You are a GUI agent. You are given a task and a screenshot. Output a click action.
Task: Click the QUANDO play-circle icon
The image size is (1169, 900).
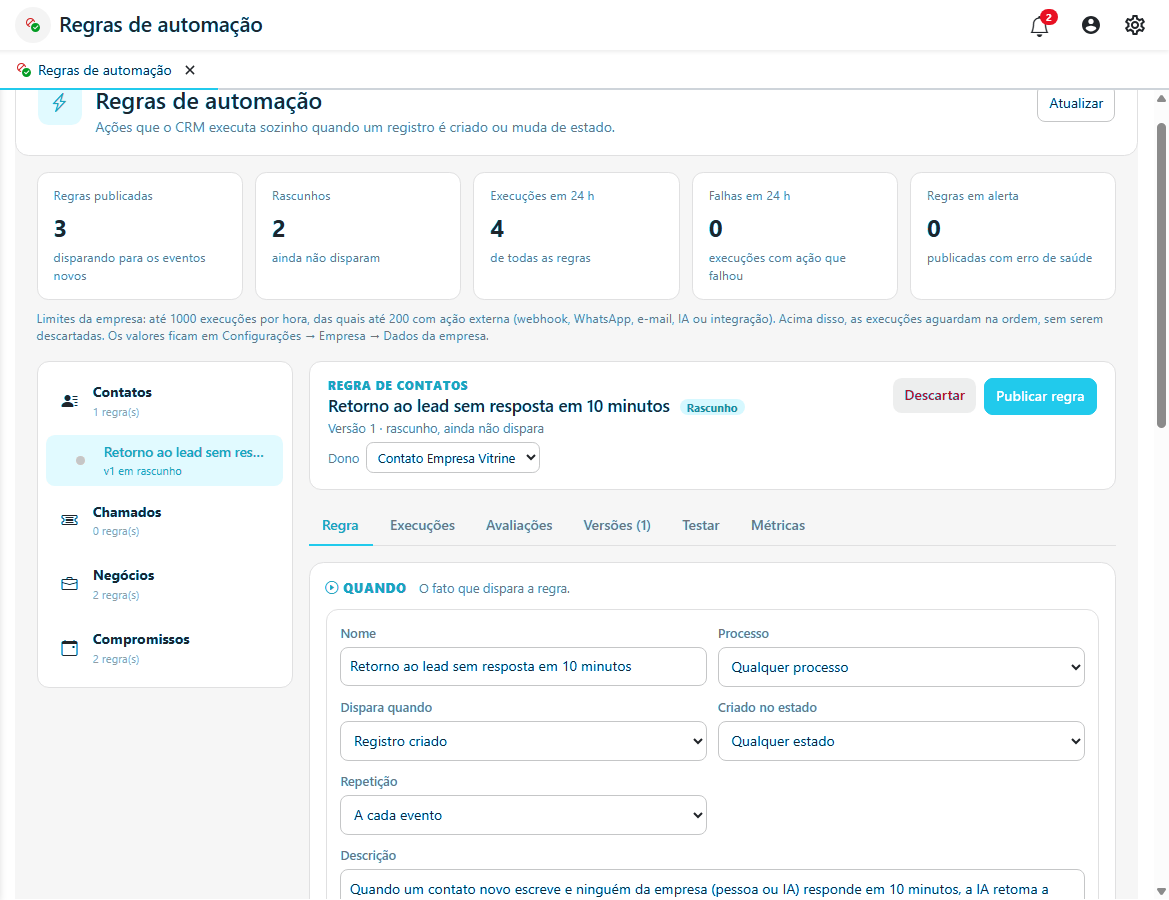coord(332,588)
